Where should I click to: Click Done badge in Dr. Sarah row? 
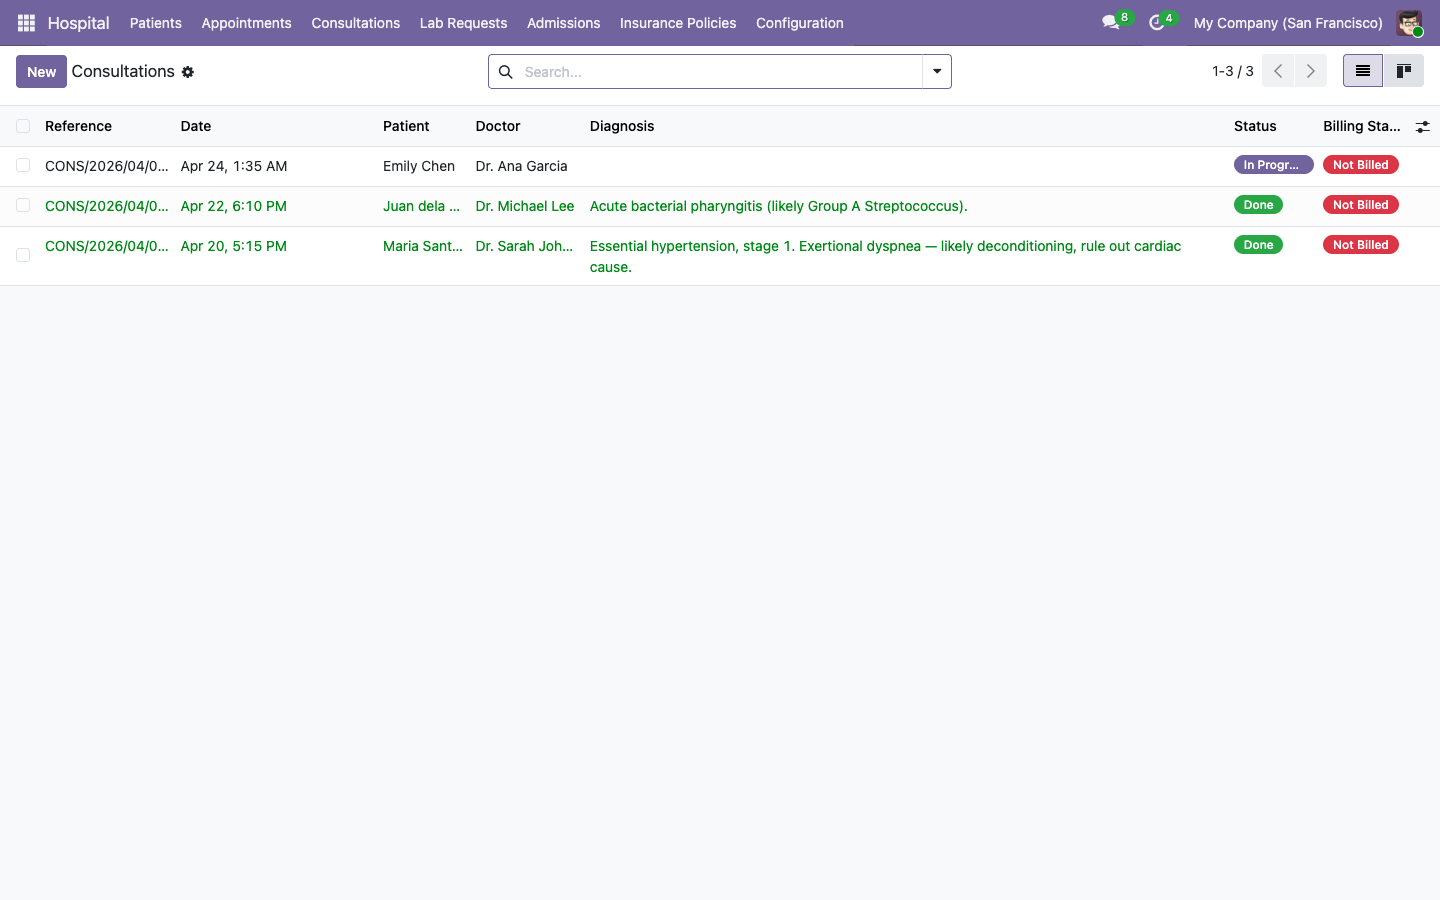[x=1258, y=245]
